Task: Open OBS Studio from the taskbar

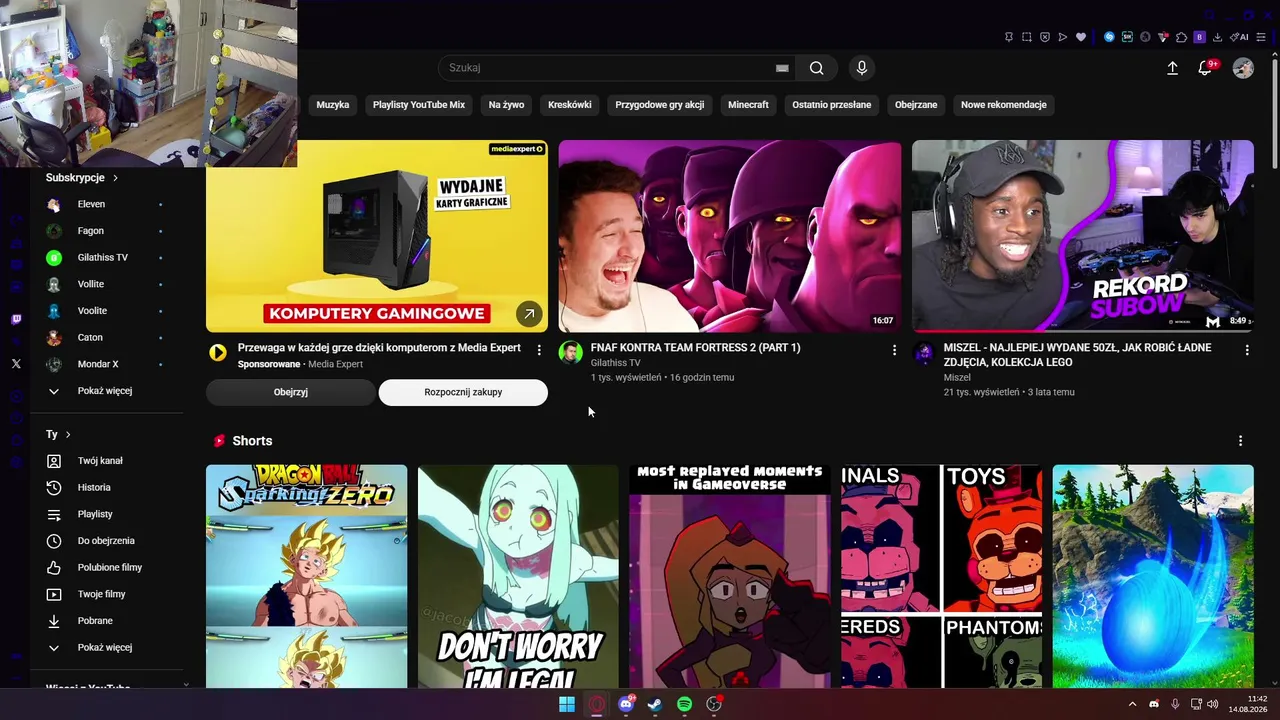Action: (x=714, y=704)
